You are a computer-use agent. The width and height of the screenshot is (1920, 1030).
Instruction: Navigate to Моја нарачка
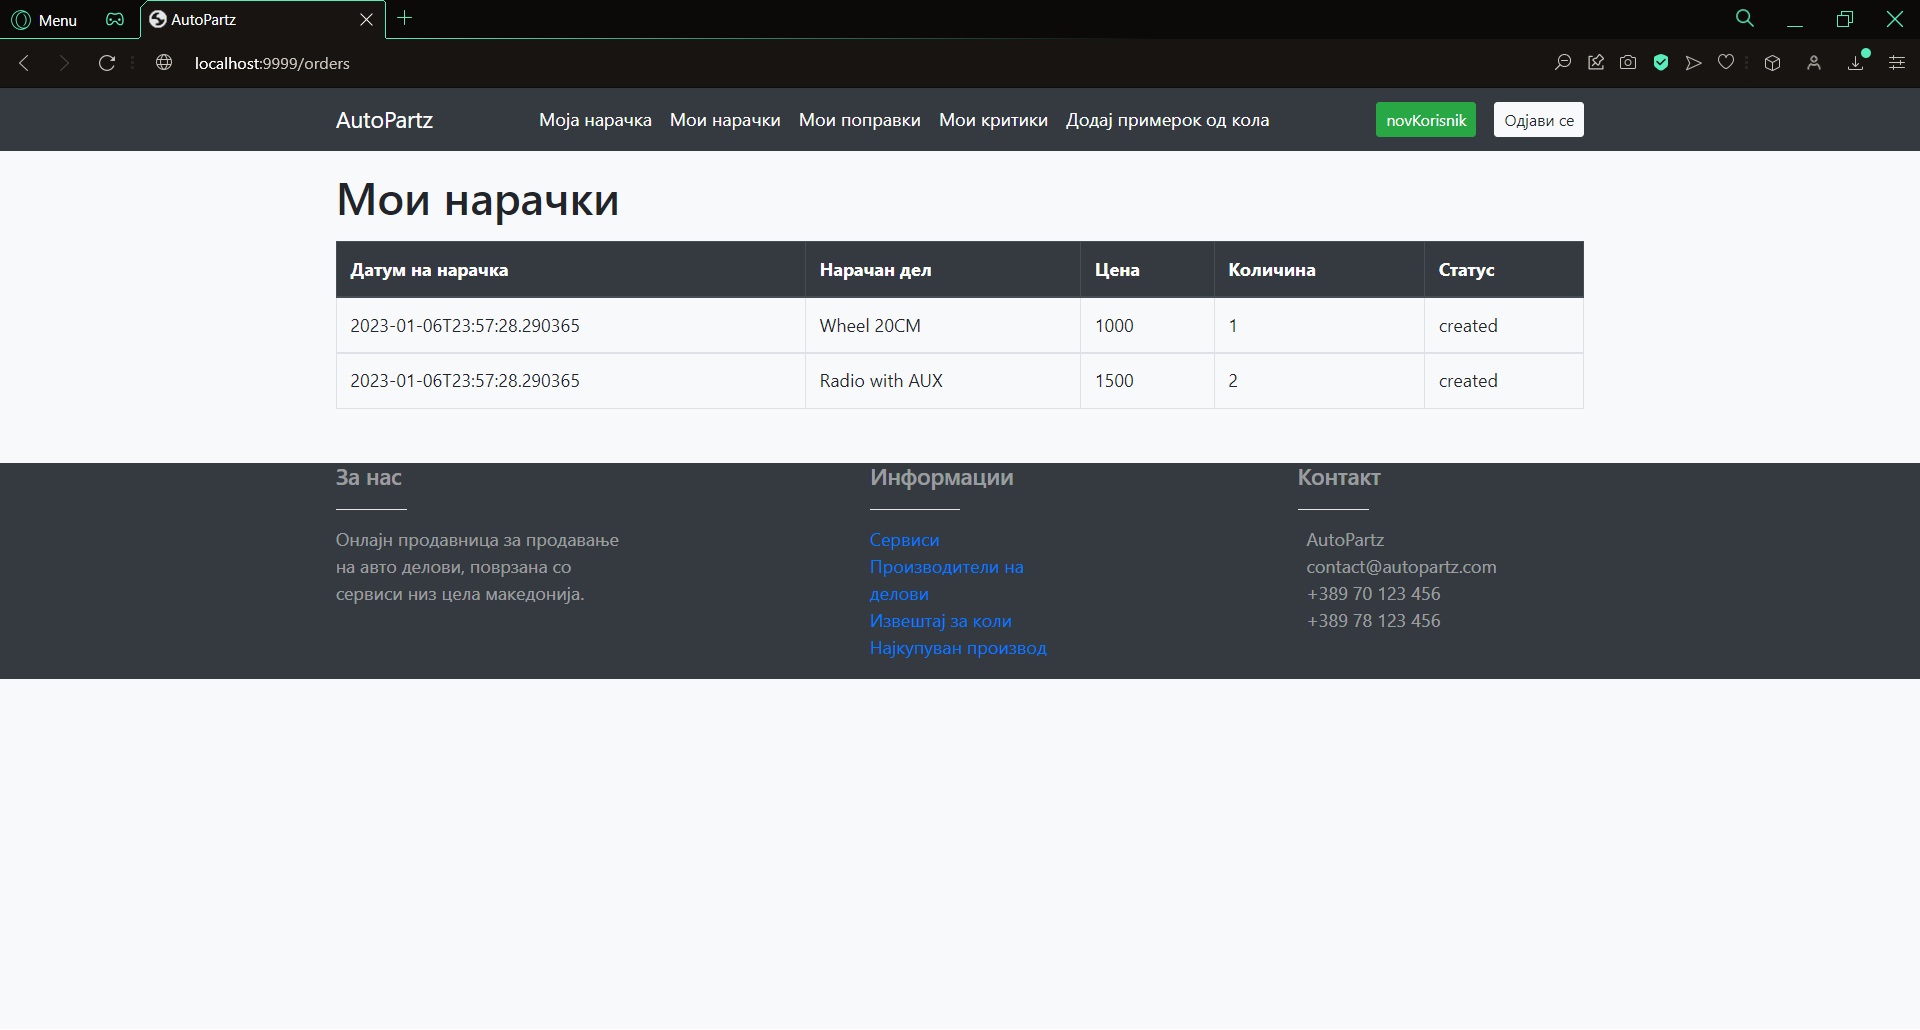tap(595, 120)
